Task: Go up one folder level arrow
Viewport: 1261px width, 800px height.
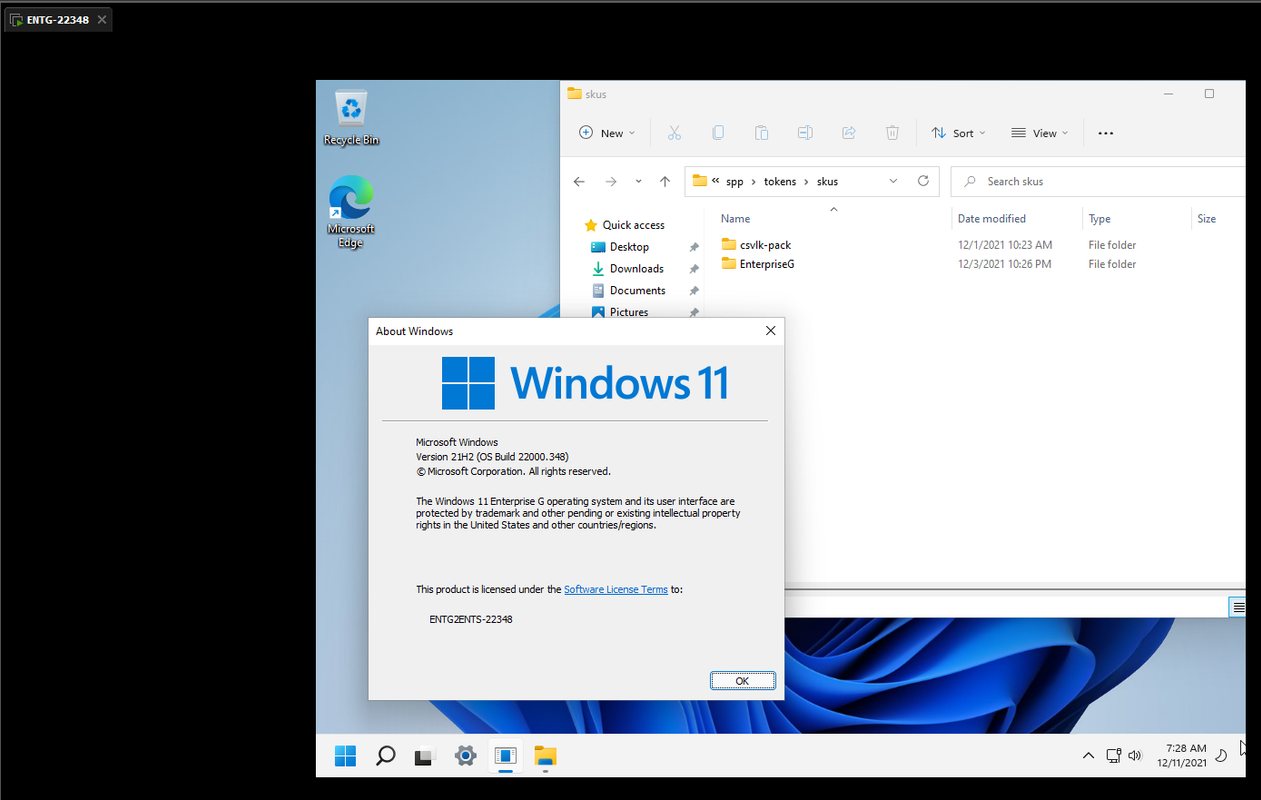Action: [x=665, y=182]
